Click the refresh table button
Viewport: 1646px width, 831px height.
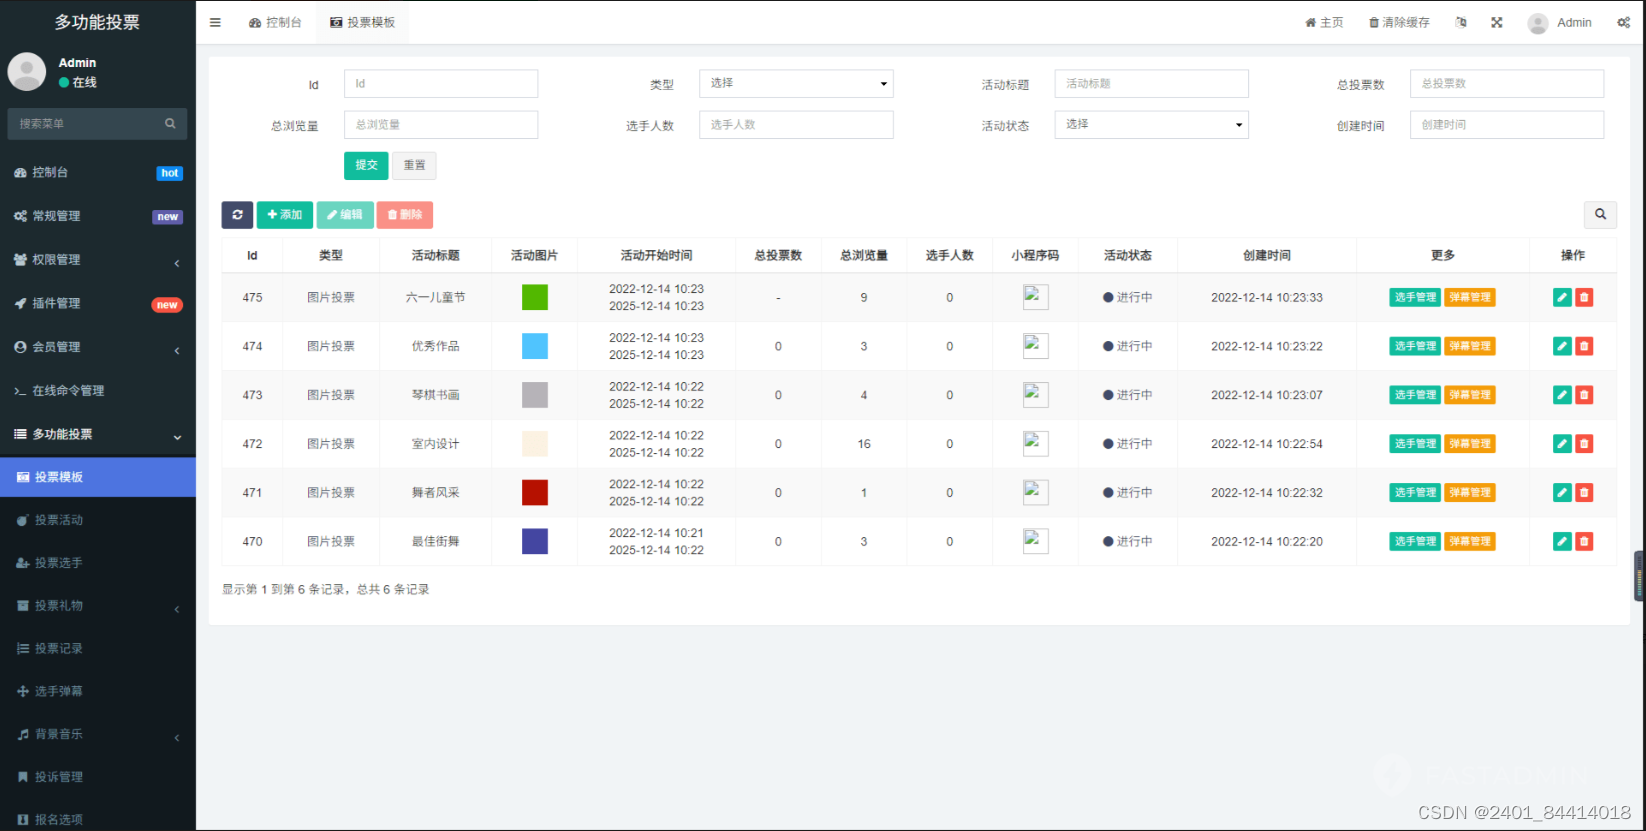pyautogui.click(x=237, y=215)
